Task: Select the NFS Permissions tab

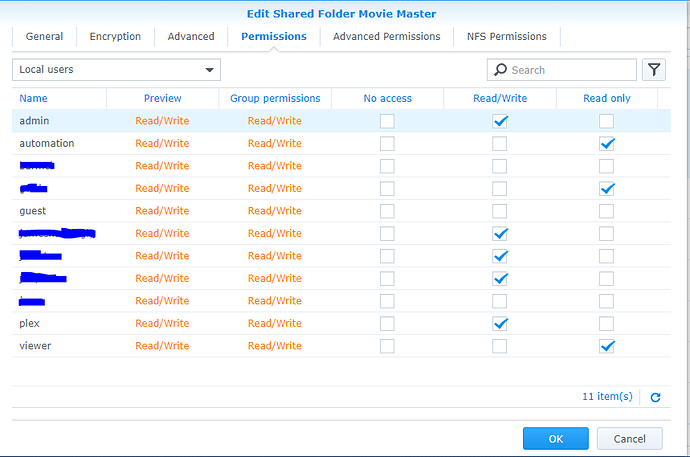Action: pyautogui.click(x=506, y=37)
